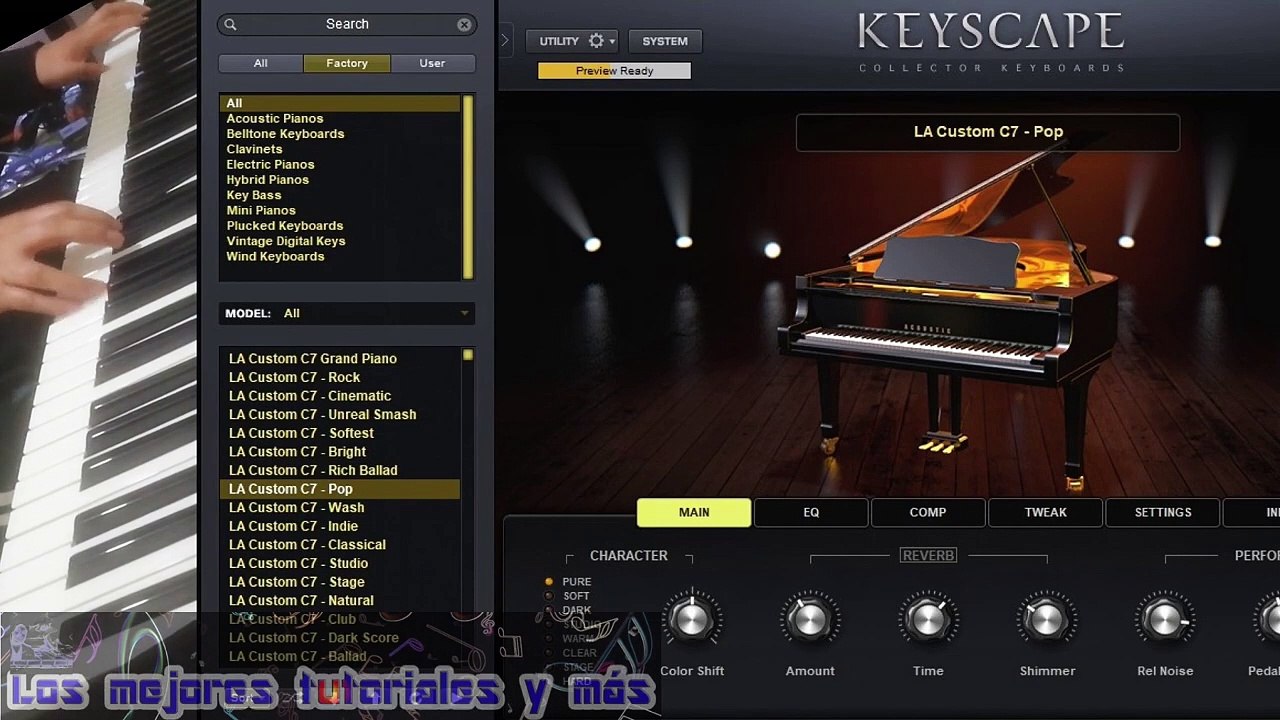Select the All filter tab

pyautogui.click(x=260, y=63)
